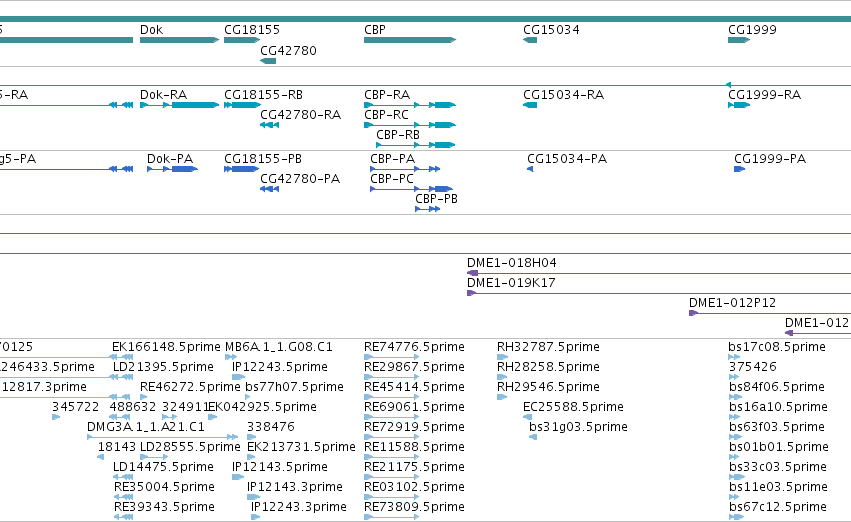Click RE39343.5prime EST label
Image resolution: width=851 pixels, height=522 pixels.
click(x=164, y=507)
